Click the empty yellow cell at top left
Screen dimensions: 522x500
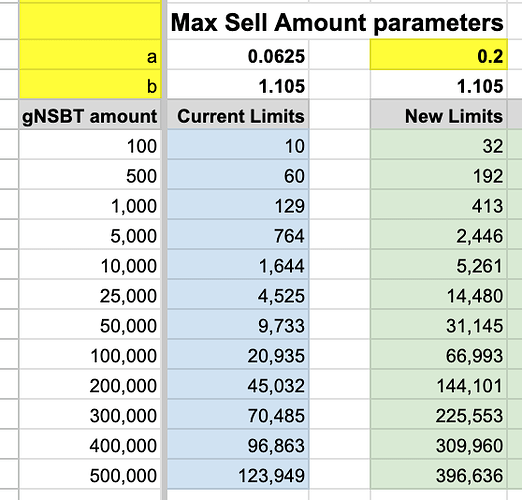(90, 22)
